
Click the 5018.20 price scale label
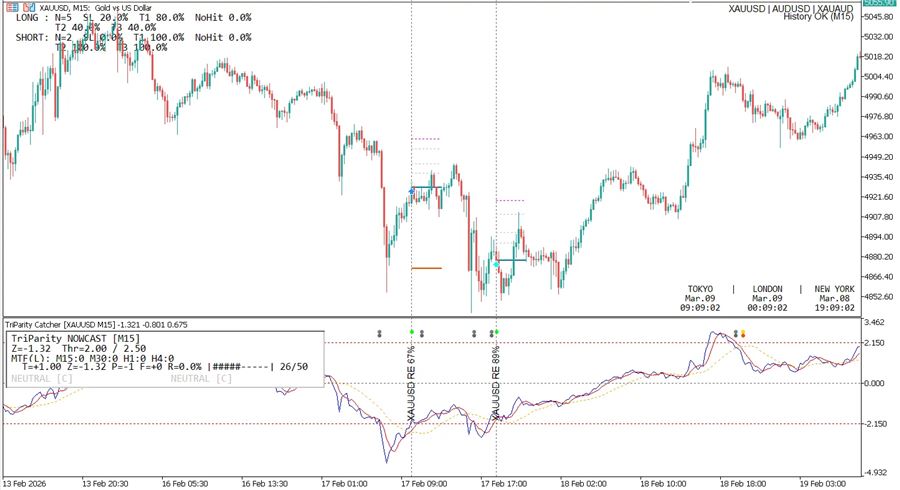878,57
